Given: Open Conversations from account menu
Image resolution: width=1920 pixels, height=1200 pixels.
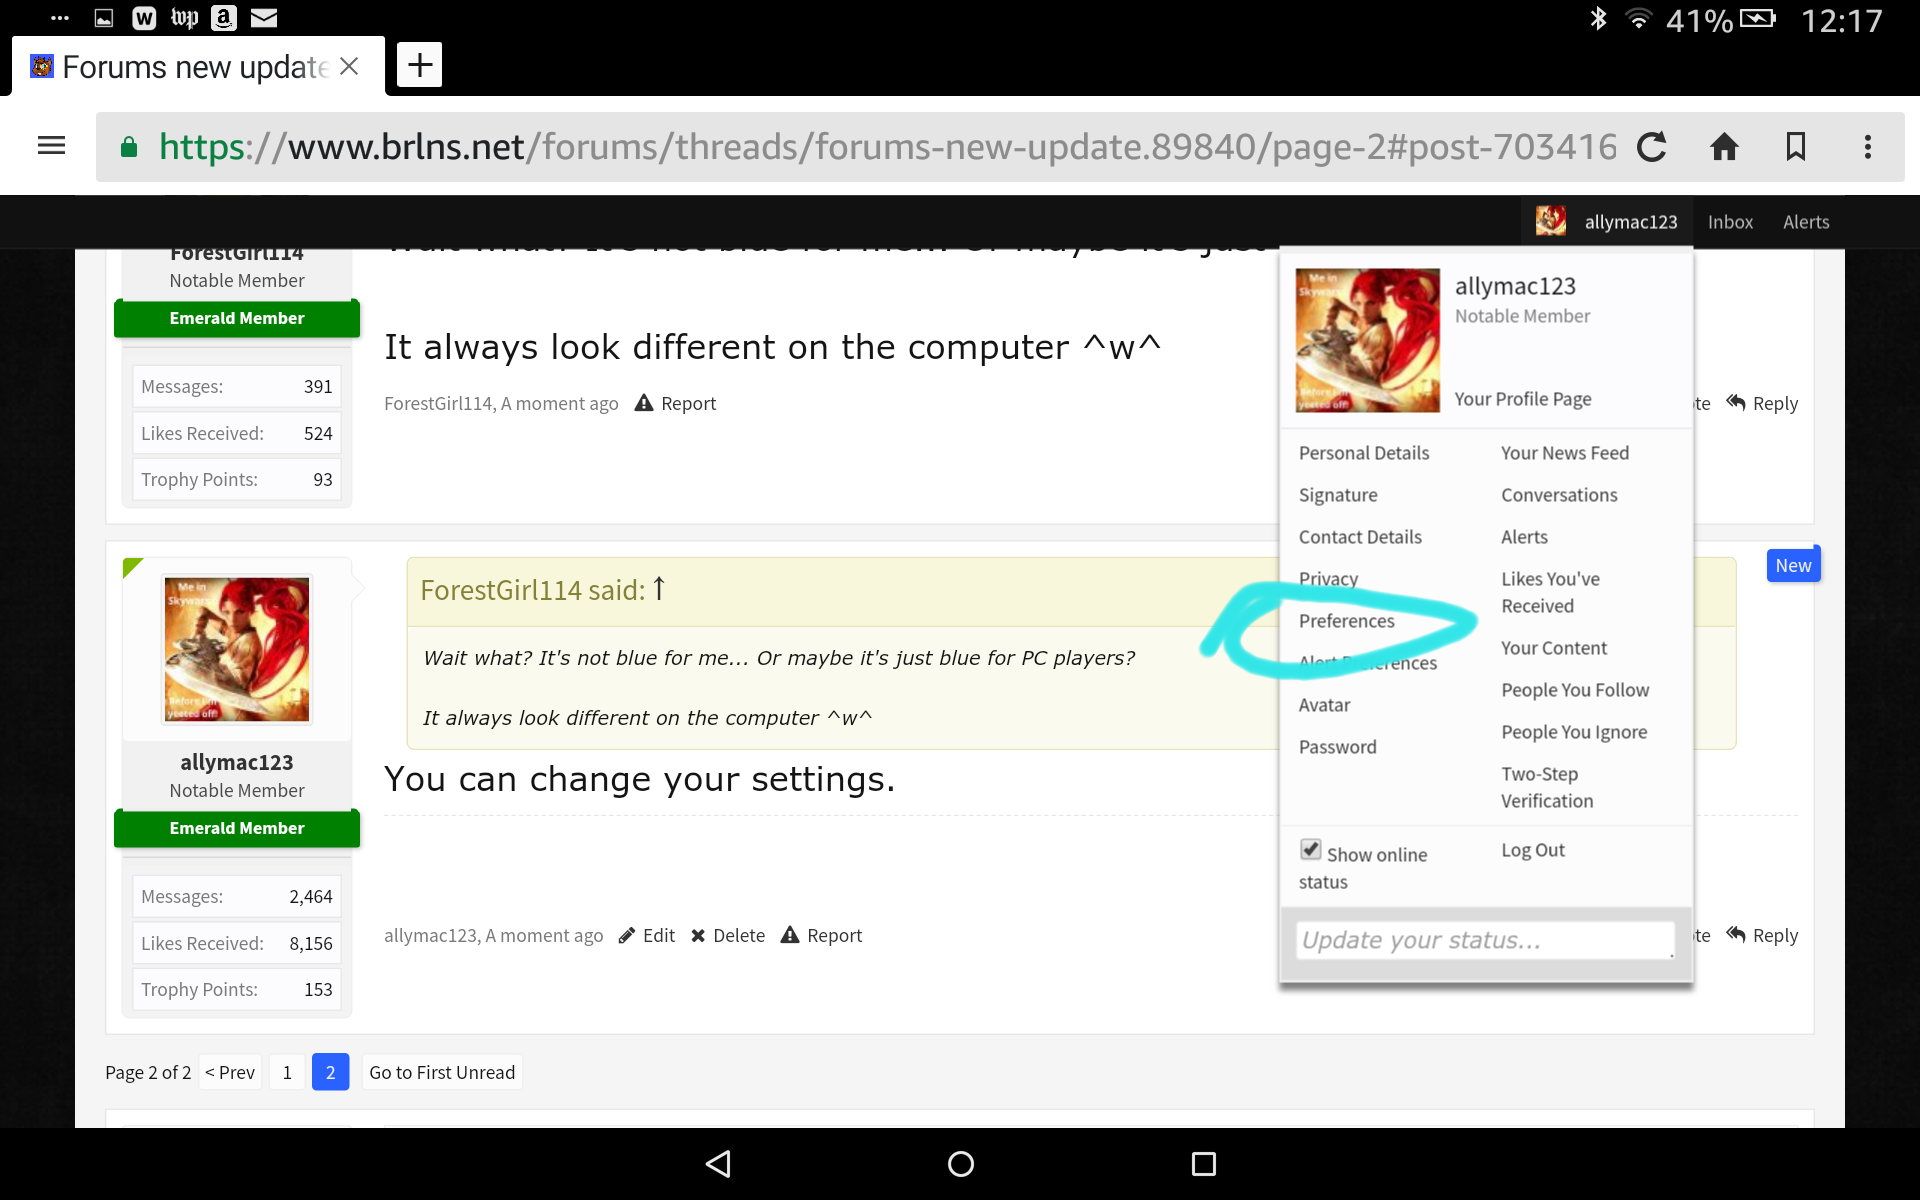Looking at the screenshot, I should [x=1559, y=495].
